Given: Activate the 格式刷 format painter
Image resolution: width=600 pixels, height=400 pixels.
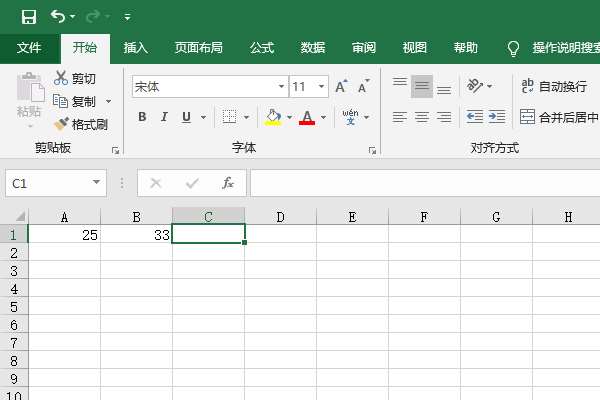Looking at the screenshot, I should (x=81, y=124).
